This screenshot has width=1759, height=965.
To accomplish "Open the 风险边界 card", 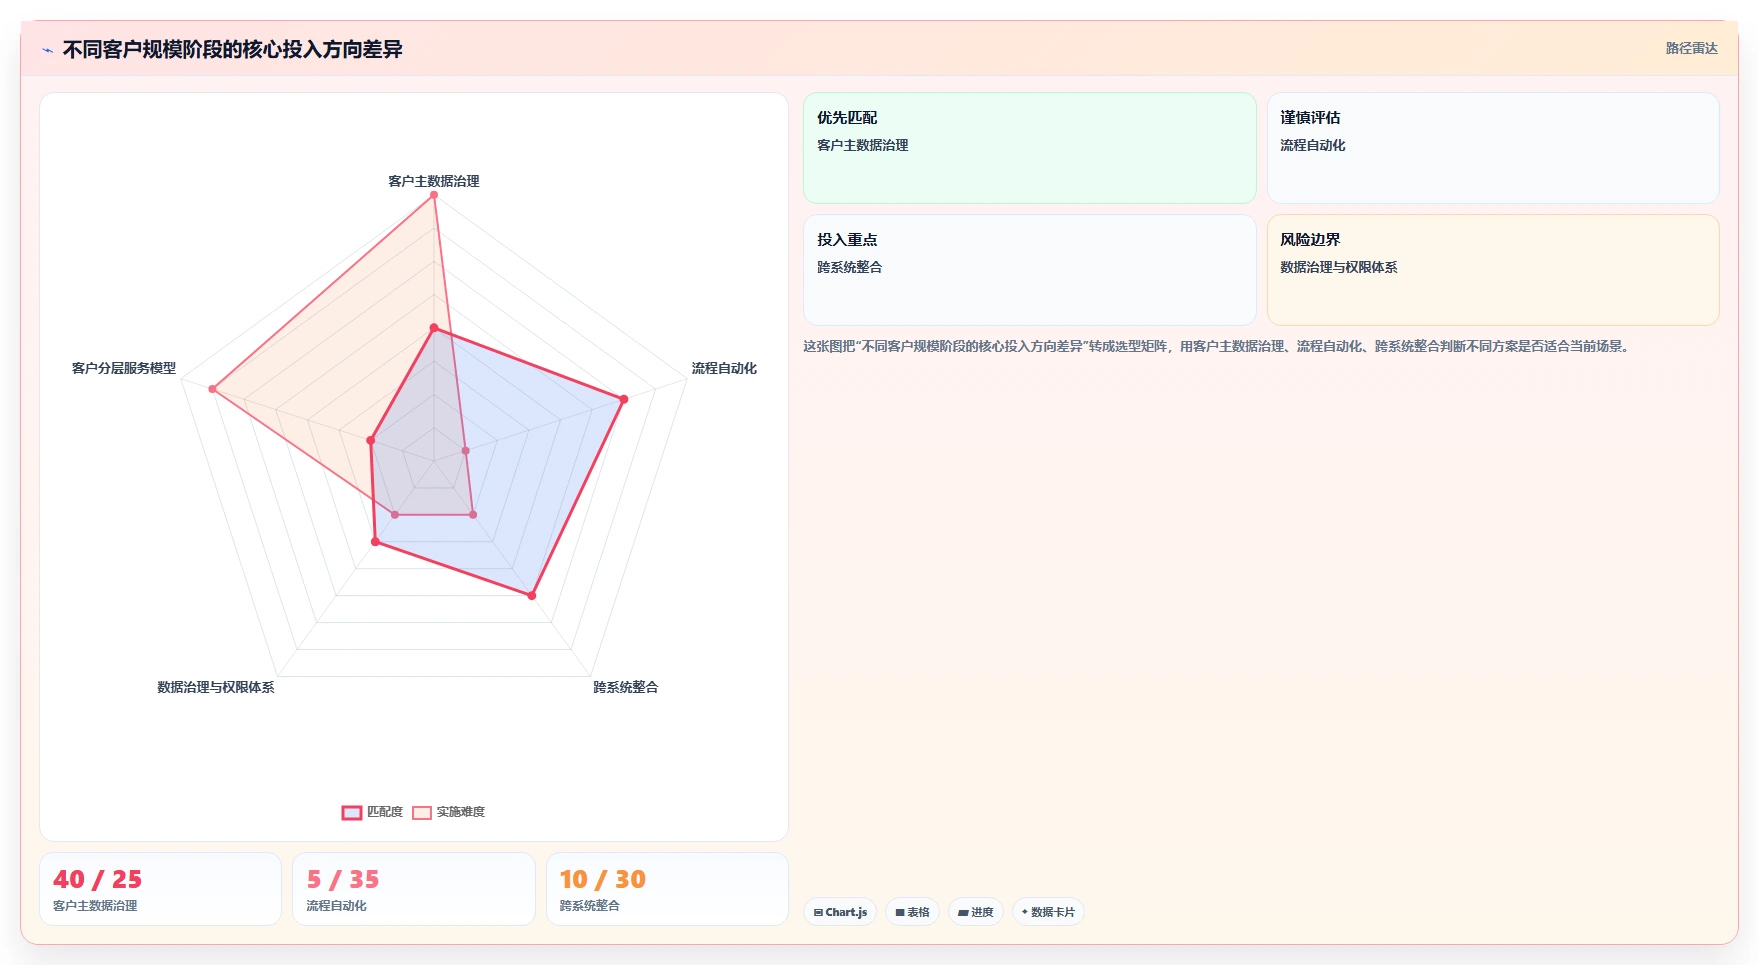I will click(x=1493, y=270).
